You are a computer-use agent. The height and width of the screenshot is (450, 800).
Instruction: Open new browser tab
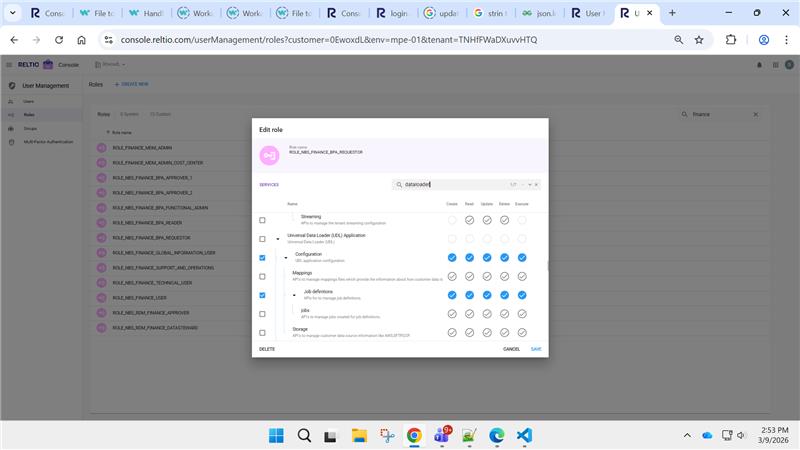point(672,13)
